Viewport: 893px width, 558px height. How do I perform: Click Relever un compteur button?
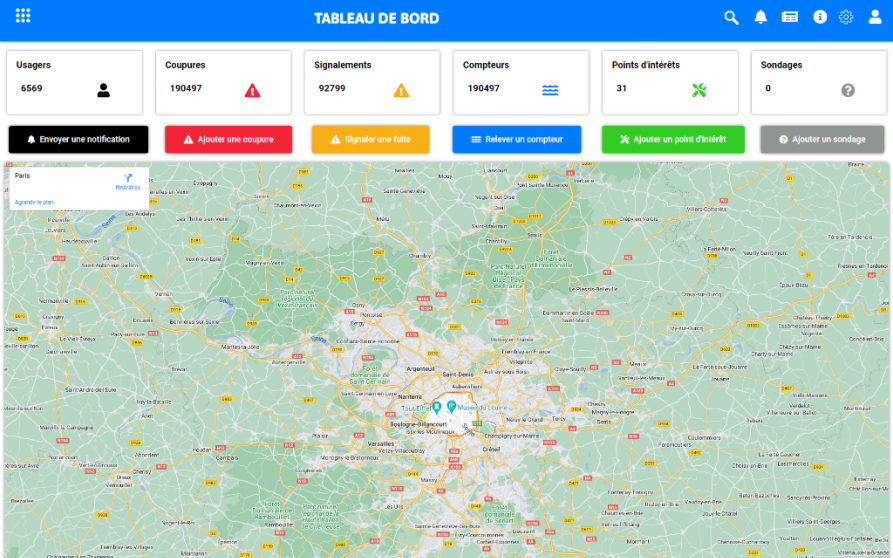pyautogui.click(x=517, y=140)
